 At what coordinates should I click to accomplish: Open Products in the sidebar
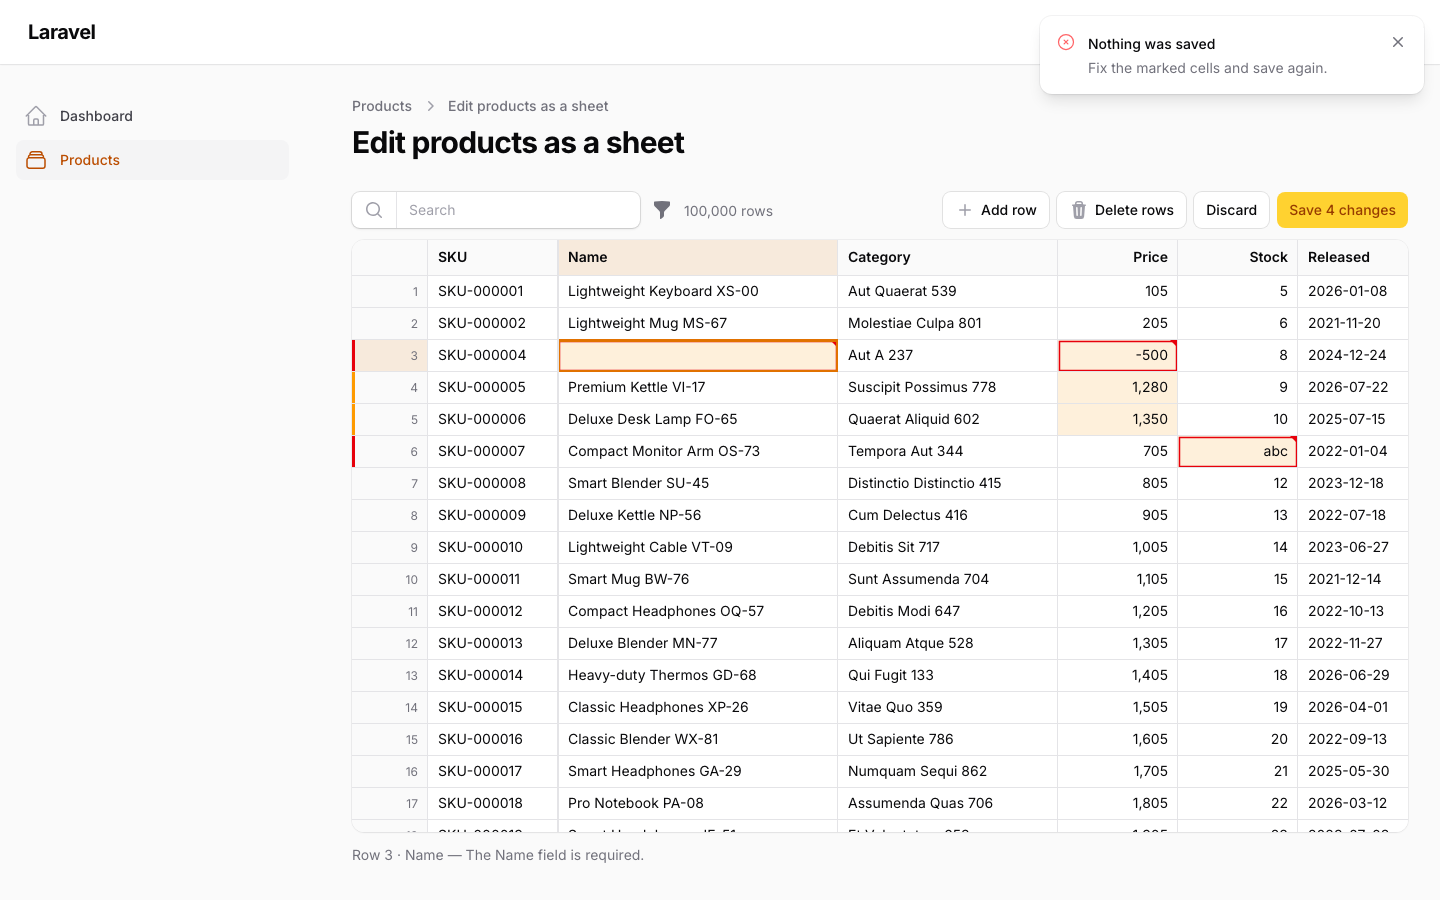point(152,160)
